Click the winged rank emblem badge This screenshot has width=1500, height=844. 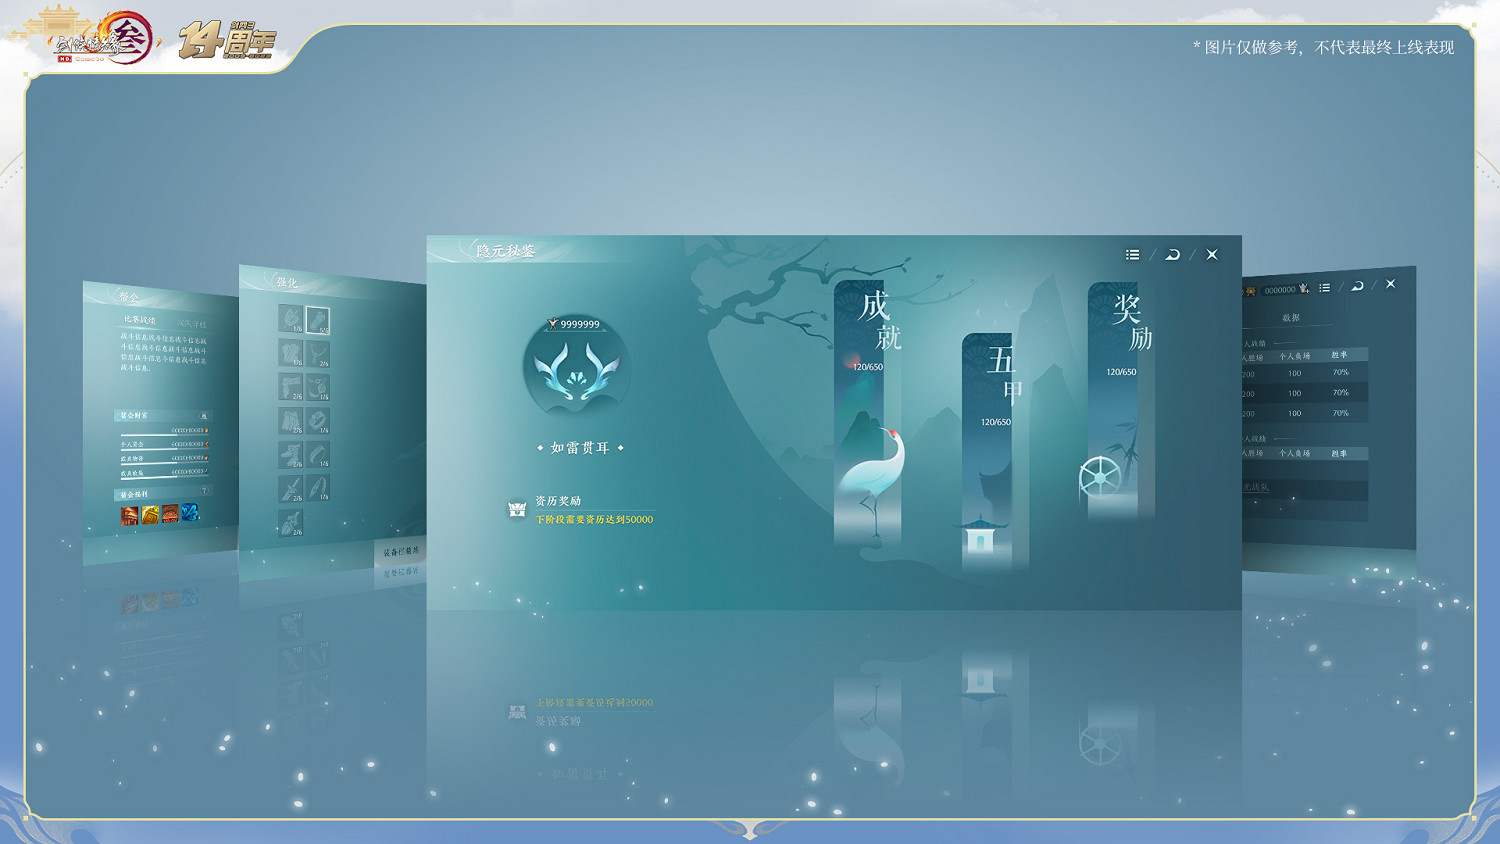pyautogui.click(x=576, y=370)
